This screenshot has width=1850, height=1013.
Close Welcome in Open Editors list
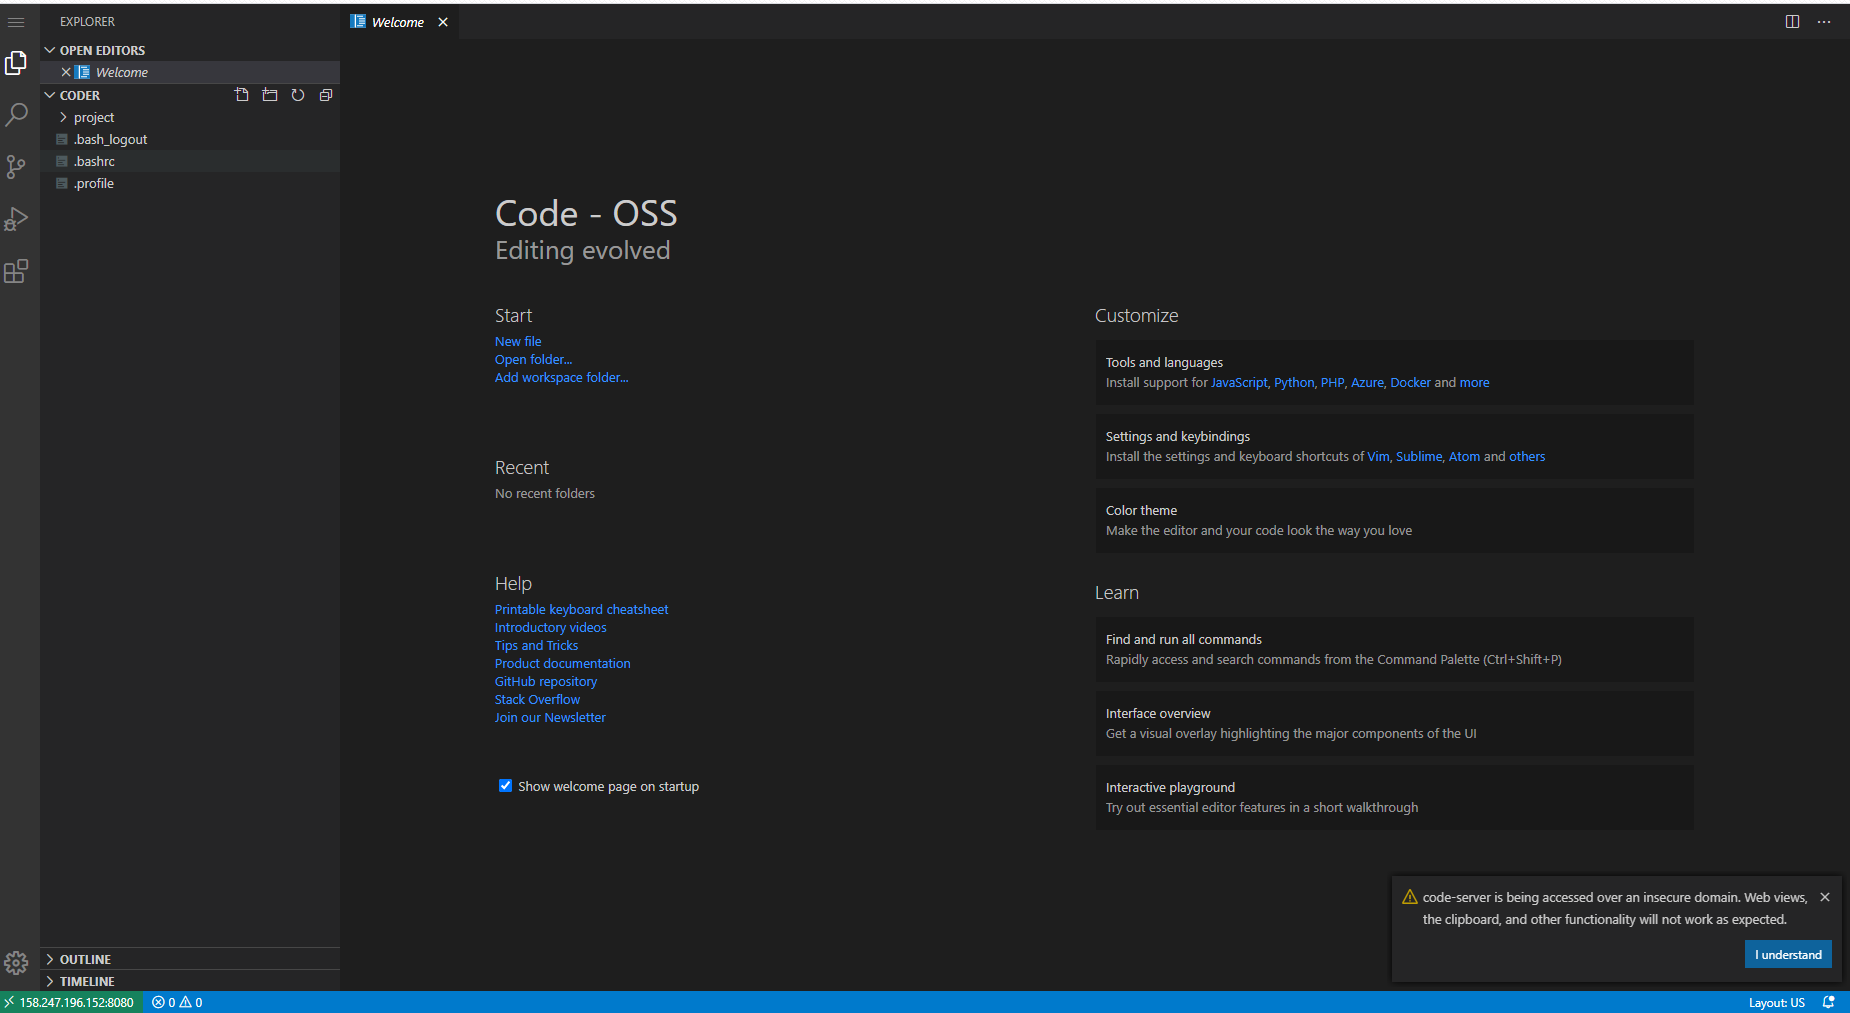[66, 72]
